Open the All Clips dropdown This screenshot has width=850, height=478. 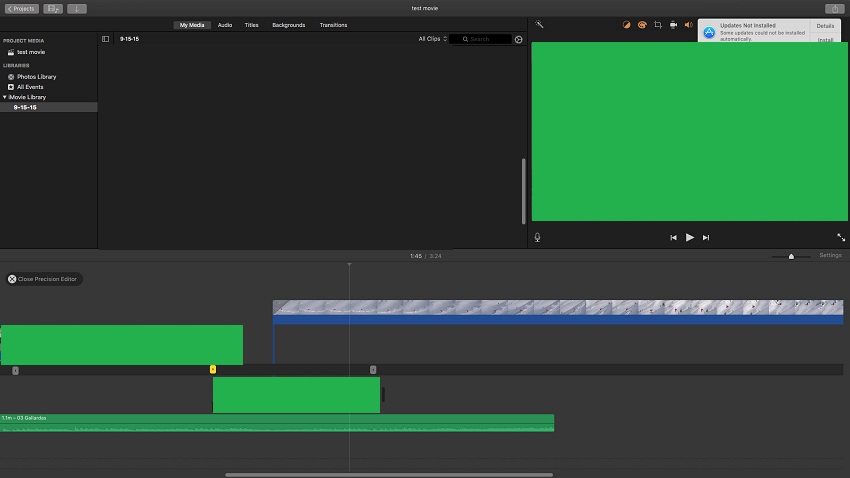(x=433, y=39)
